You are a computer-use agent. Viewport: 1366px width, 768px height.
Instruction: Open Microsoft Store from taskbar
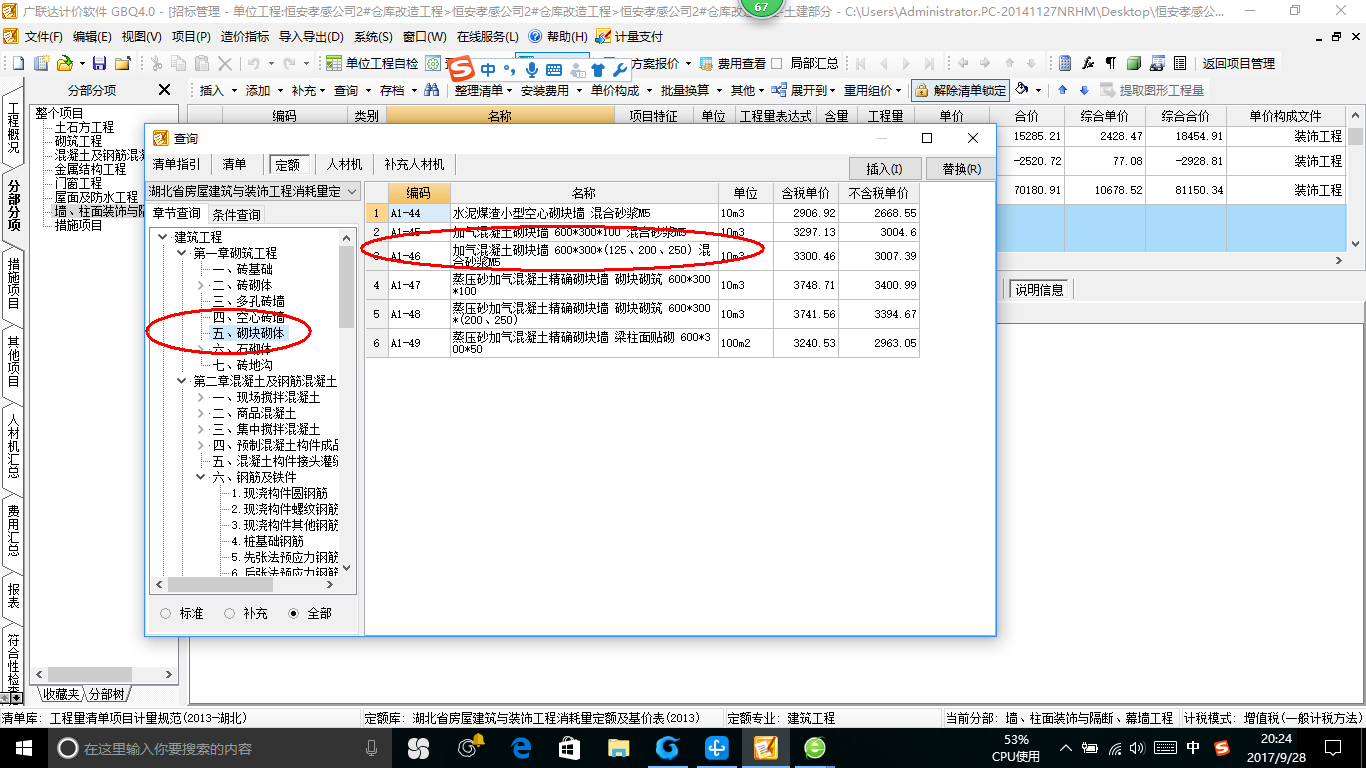coord(570,748)
